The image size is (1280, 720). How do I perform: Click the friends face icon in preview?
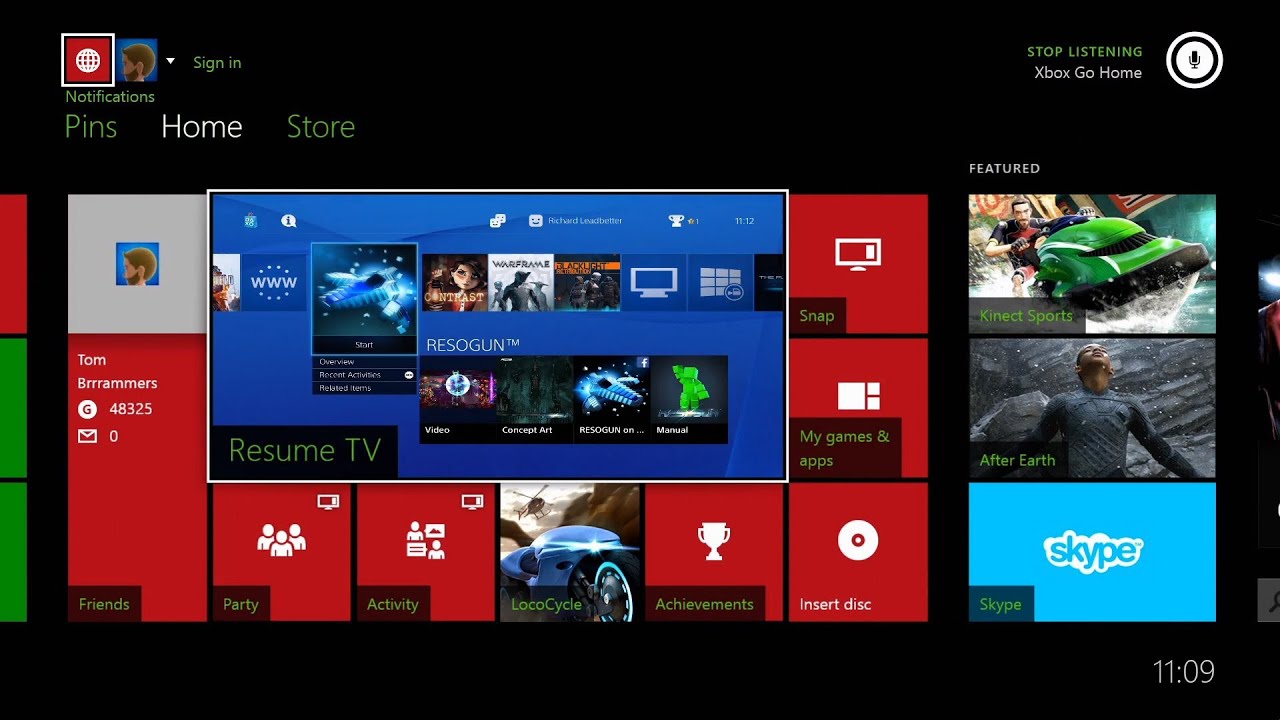click(535, 221)
